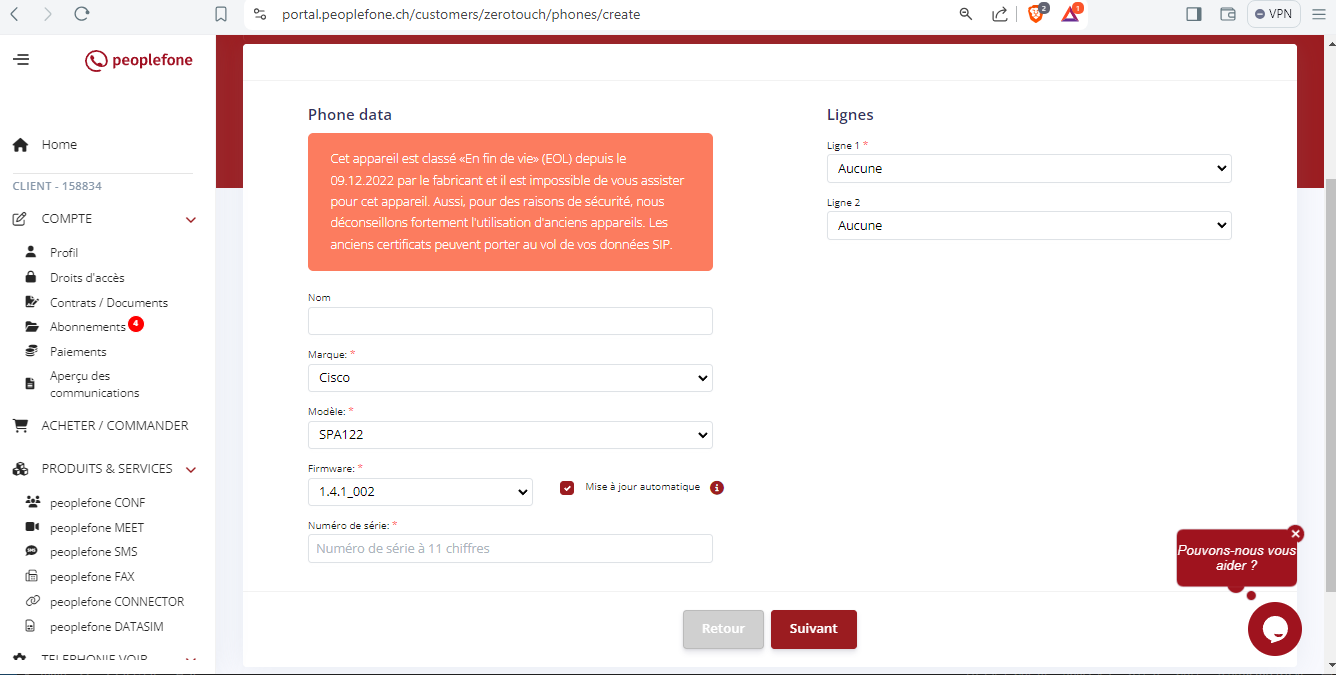Viewport: 1336px width, 675px height.
Task: Toggle the browser sidebar panel icon
Action: click(1193, 14)
